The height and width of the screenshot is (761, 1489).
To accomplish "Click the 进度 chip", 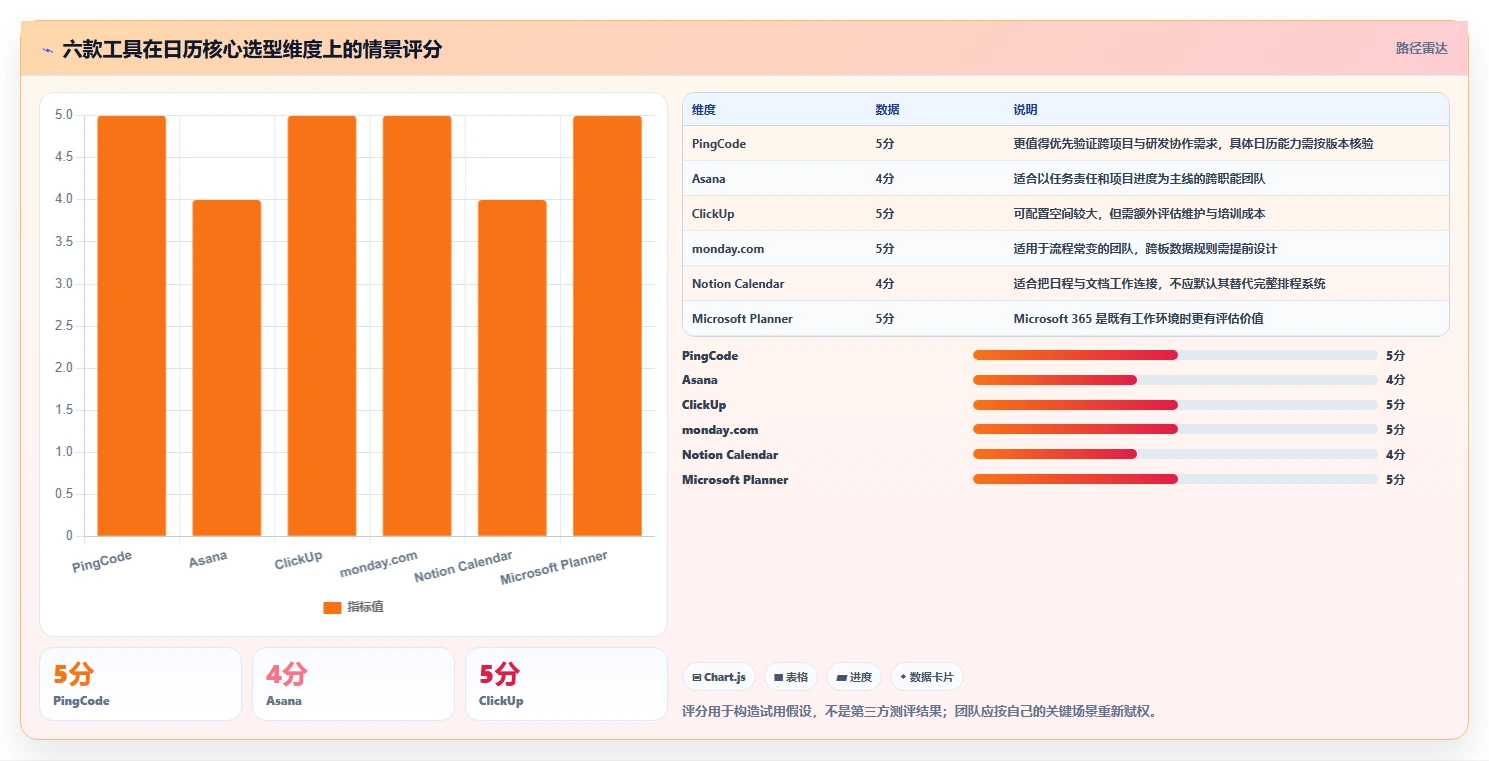I will 854,677.
